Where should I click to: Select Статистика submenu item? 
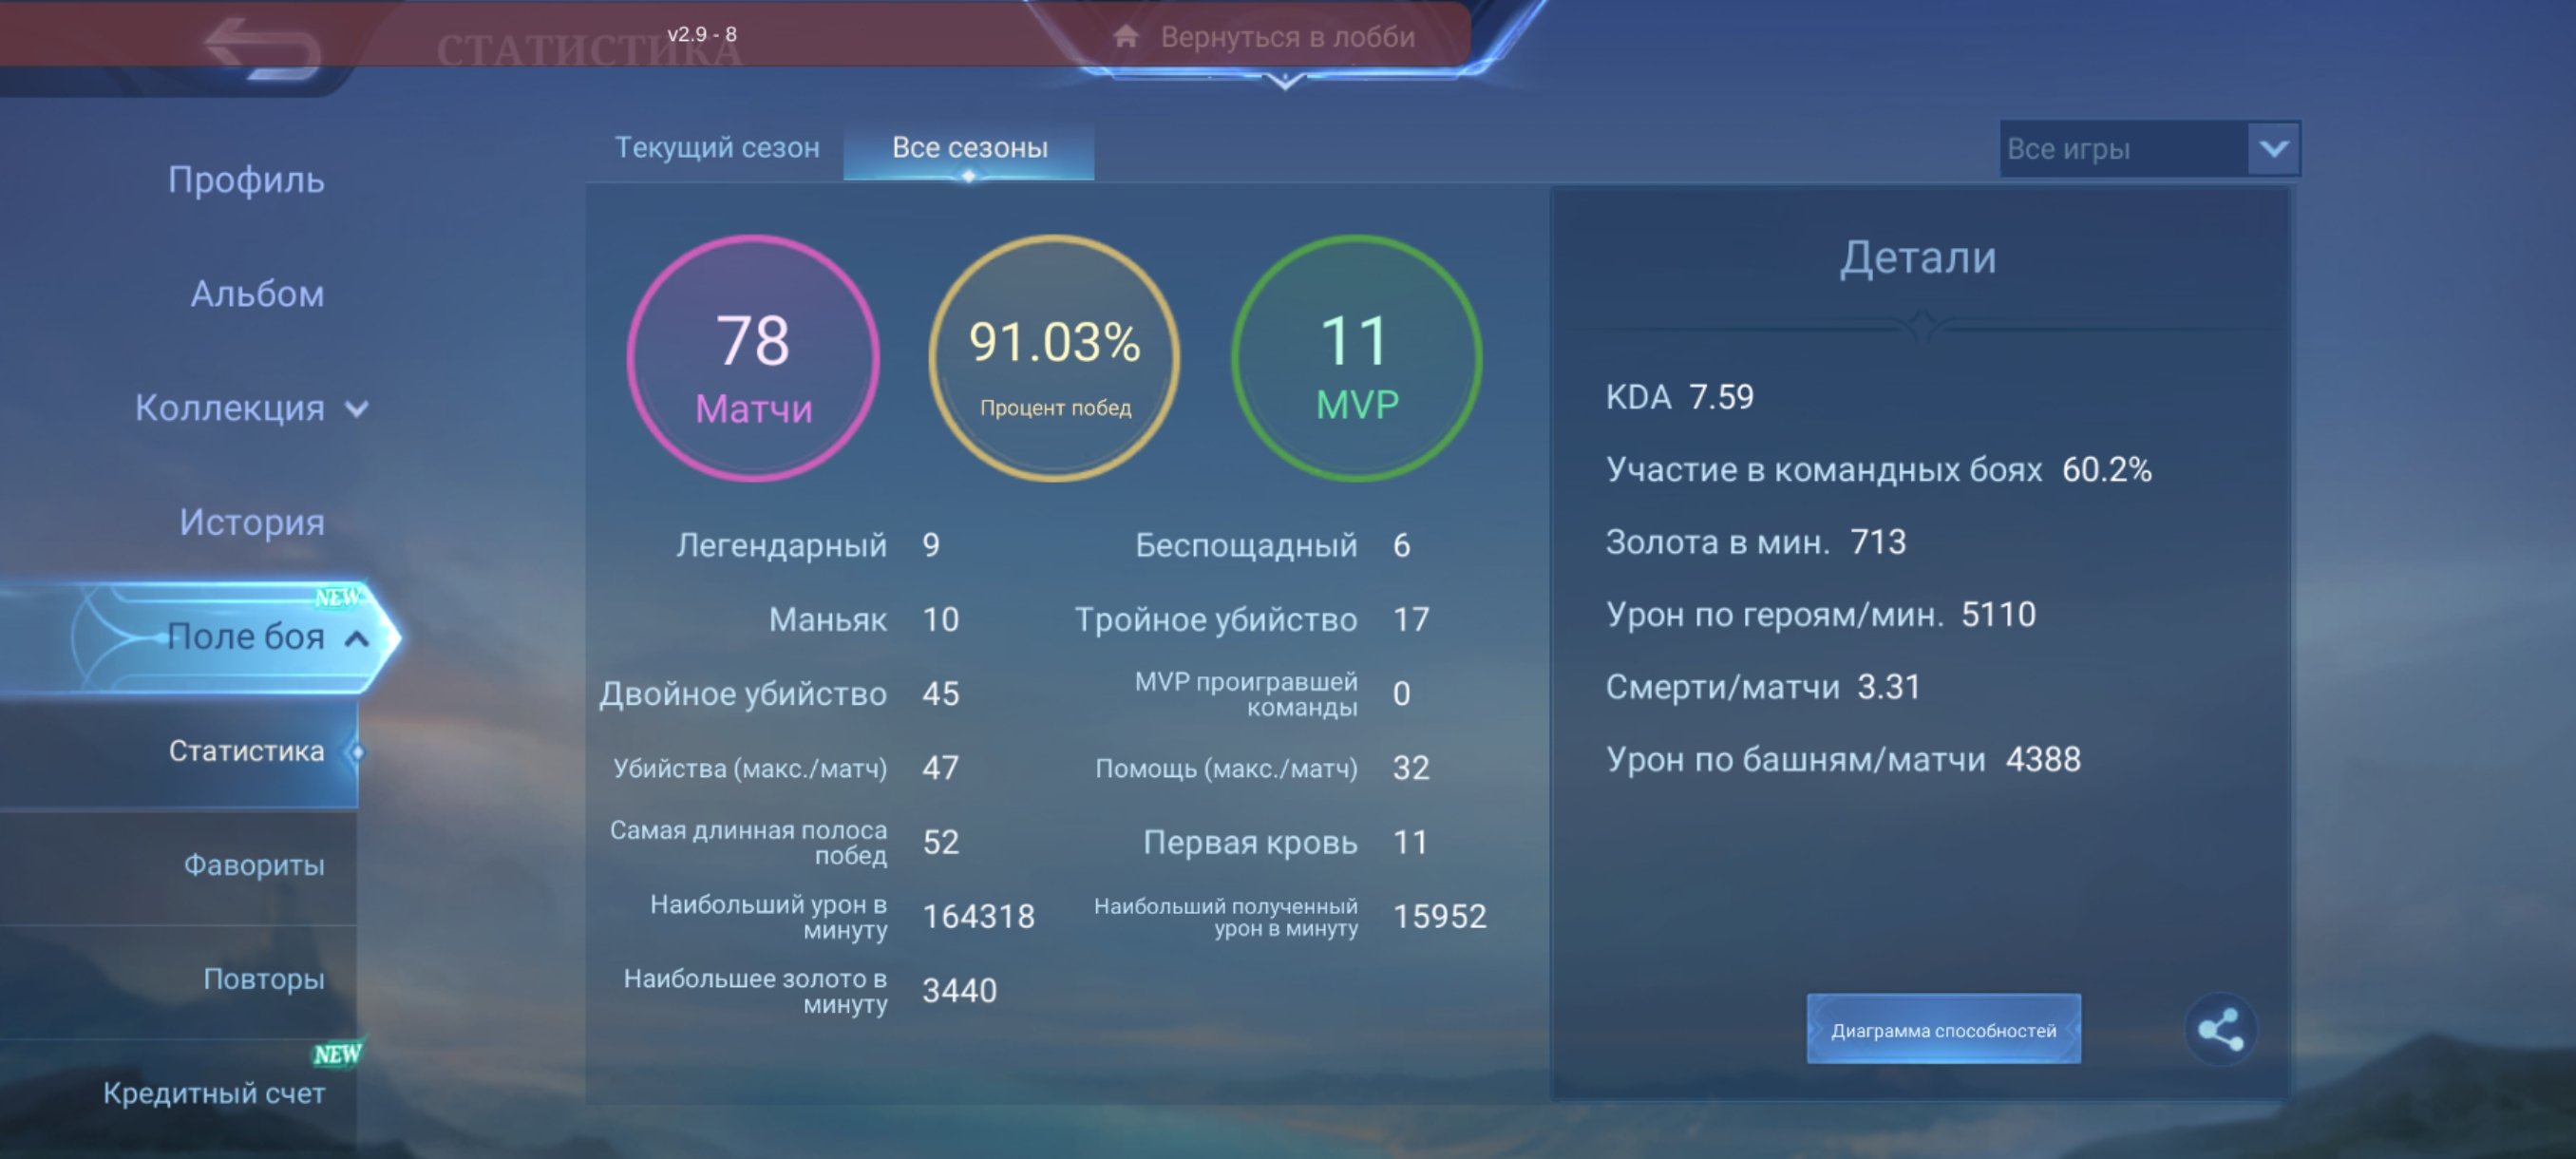coord(245,751)
